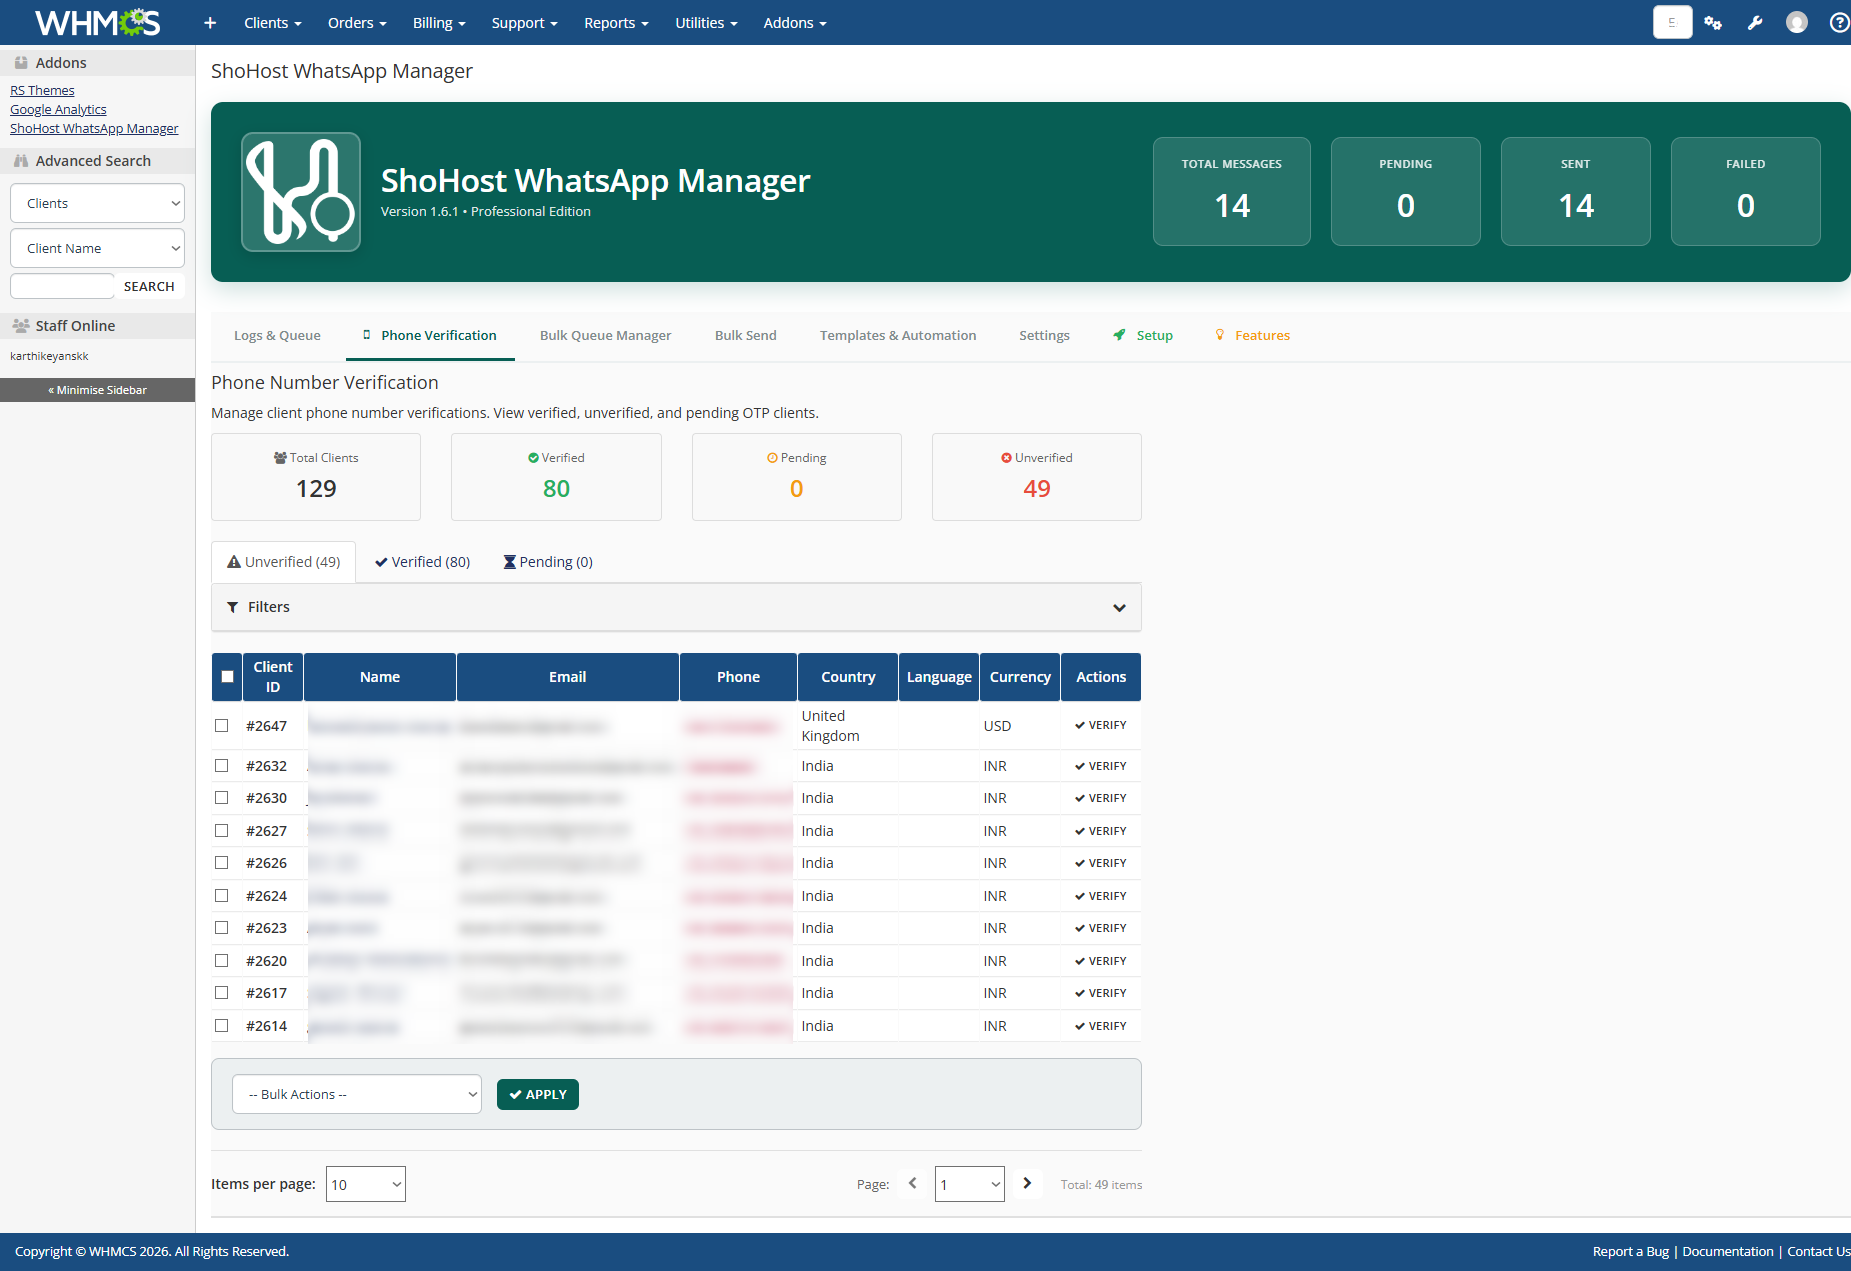Open the Report a Bug footer link
The image size is (1851, 1271).
1630,1251
